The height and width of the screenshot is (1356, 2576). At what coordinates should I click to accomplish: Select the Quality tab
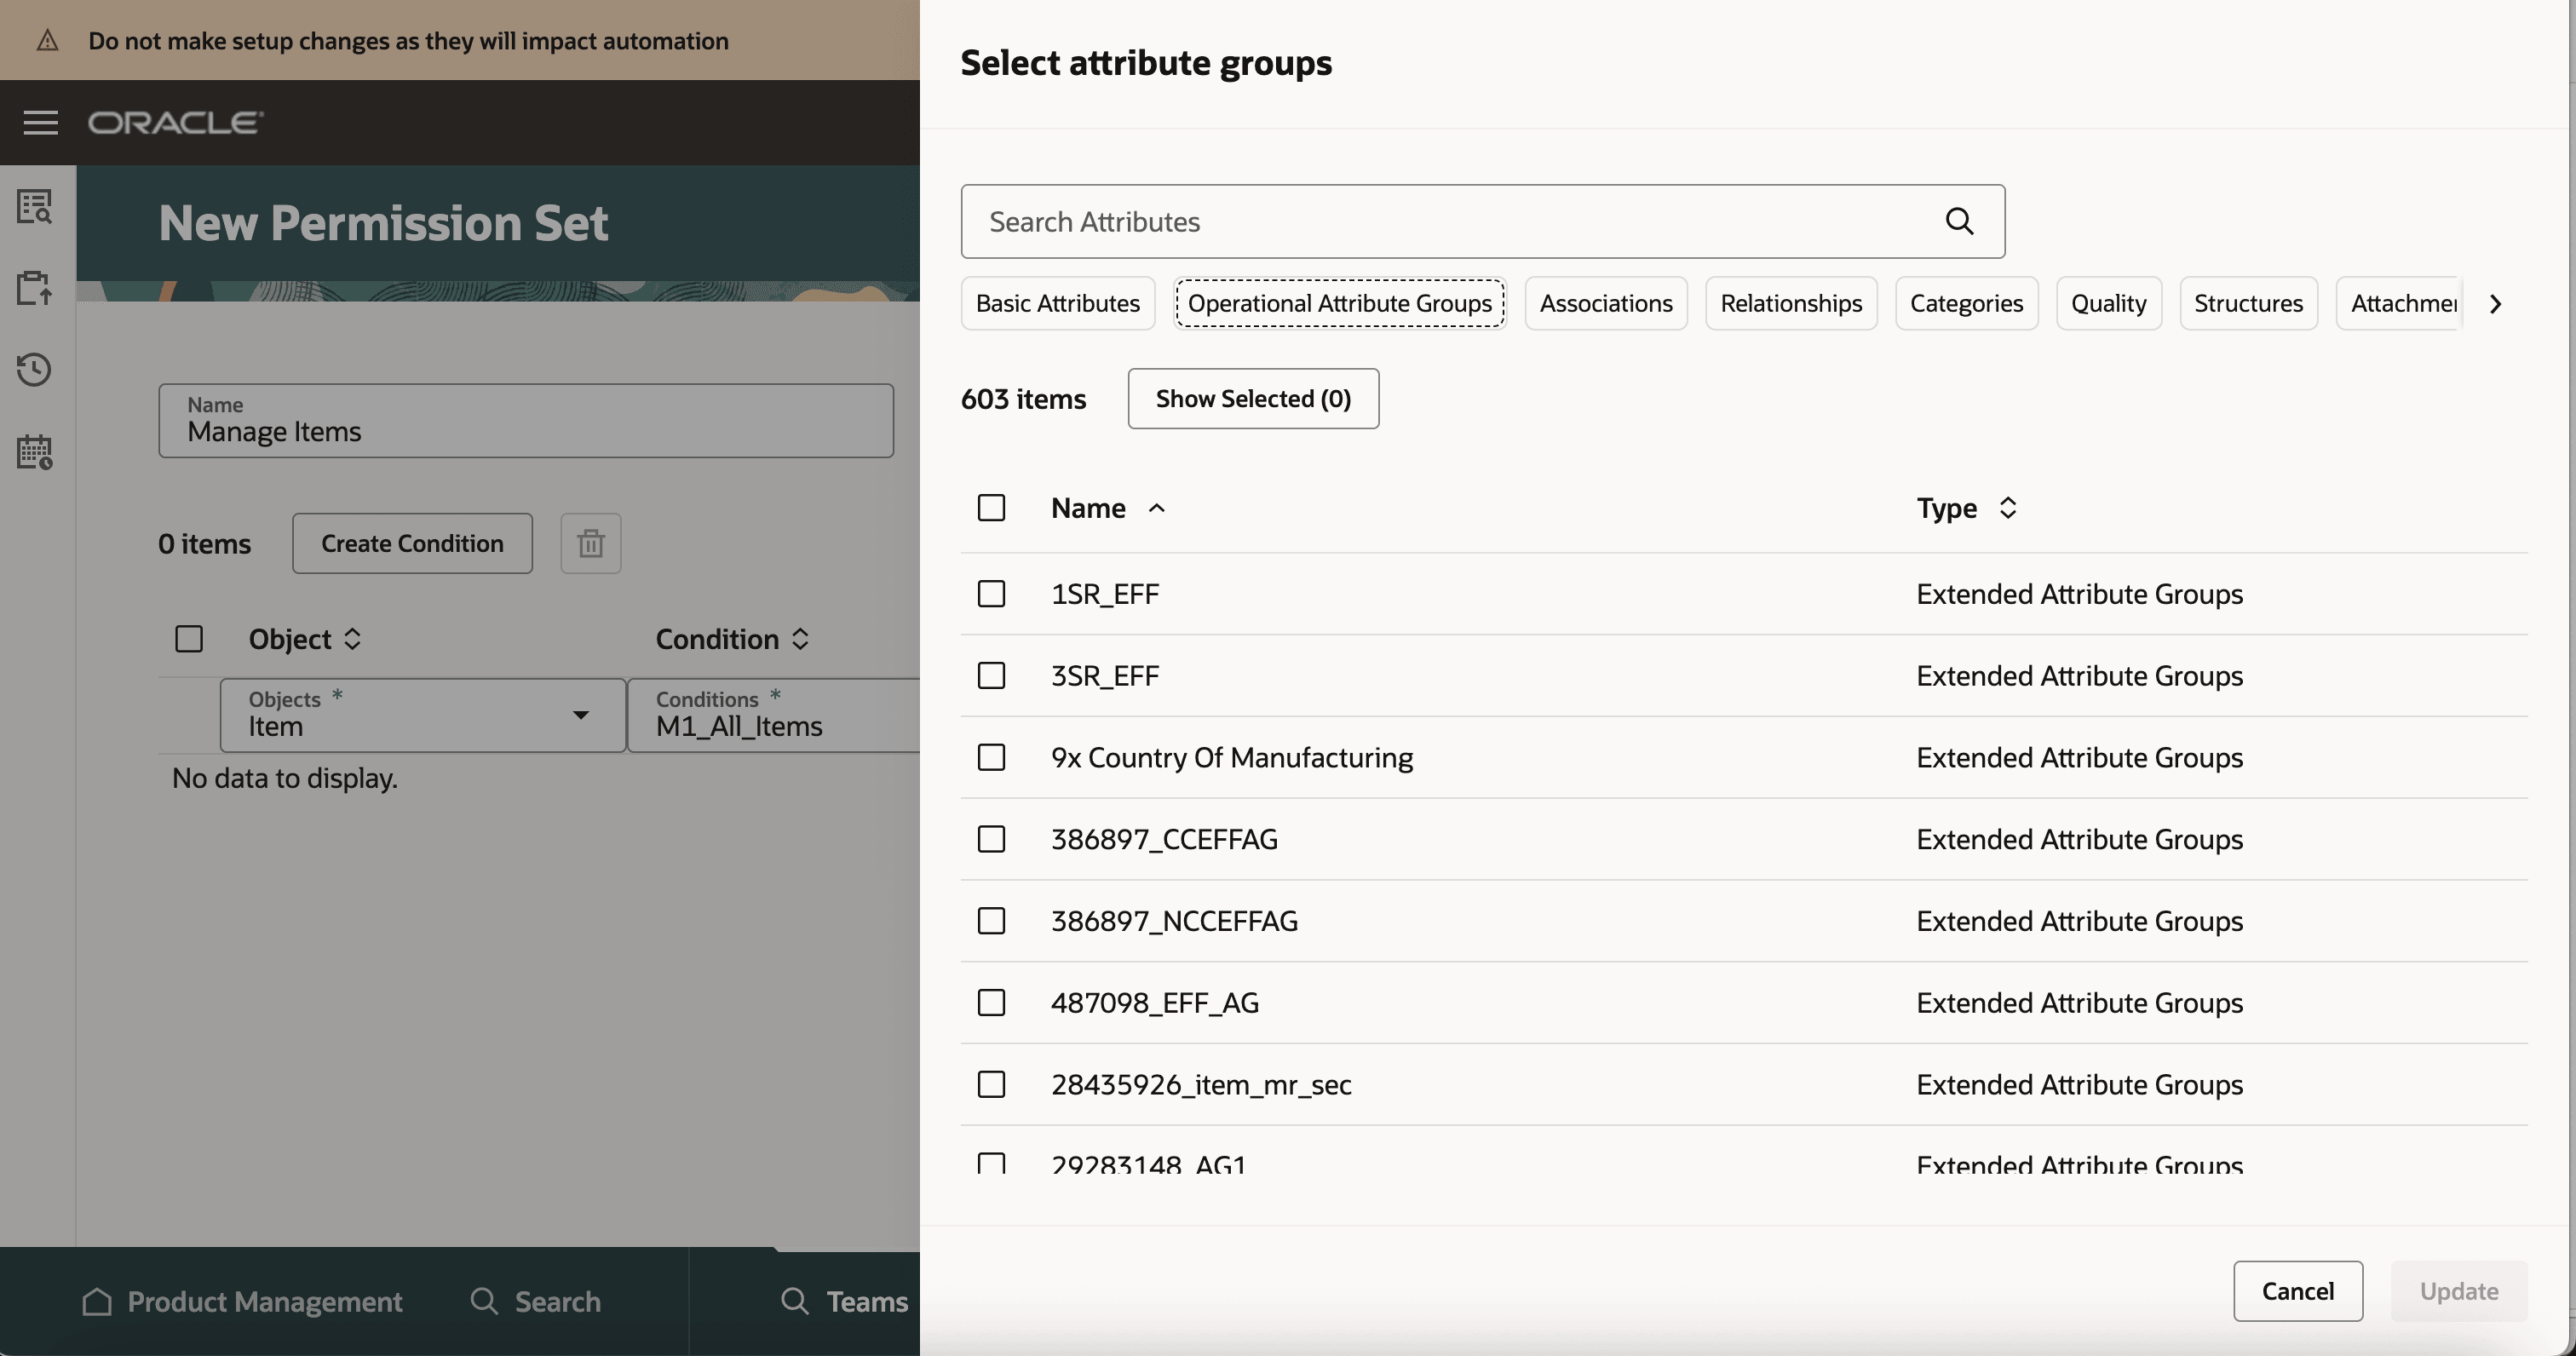point(2109,304)
